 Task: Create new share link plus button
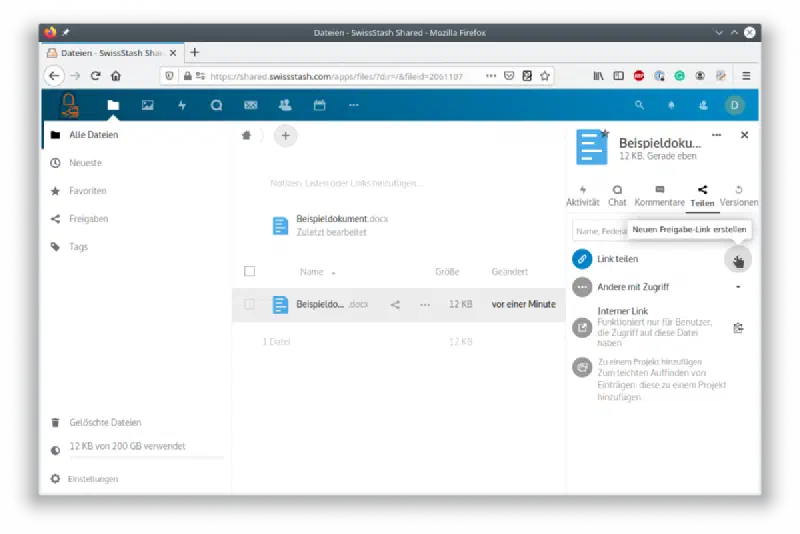[x=738, y=260]
